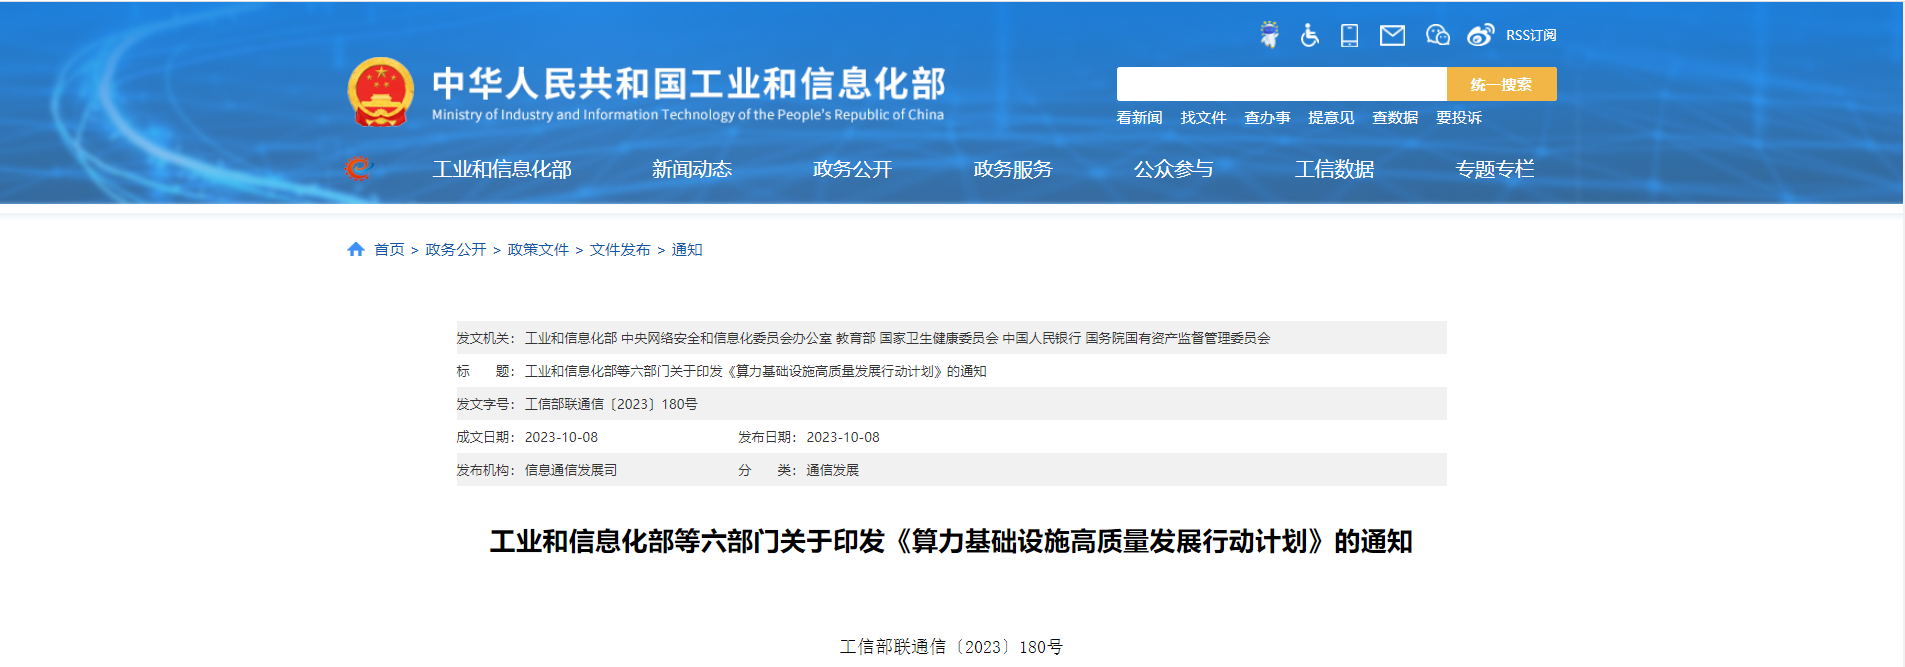This screenshot has width=1905, height=667.
Task: Open the 要投诉 quick link
Action: [x=1459, y=118]
